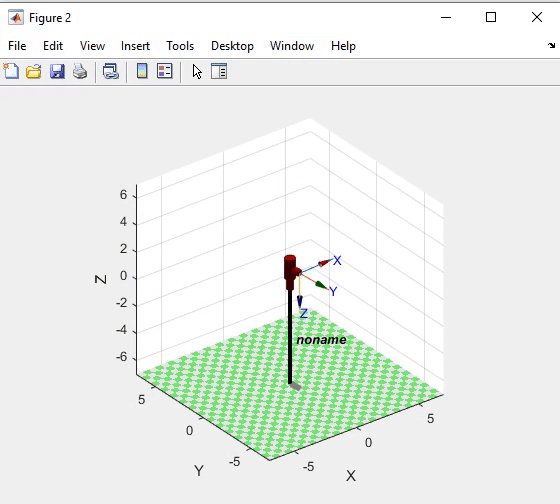560x504 pixels.
Task: Open the Desktop menu
Action: click(232, 46)
